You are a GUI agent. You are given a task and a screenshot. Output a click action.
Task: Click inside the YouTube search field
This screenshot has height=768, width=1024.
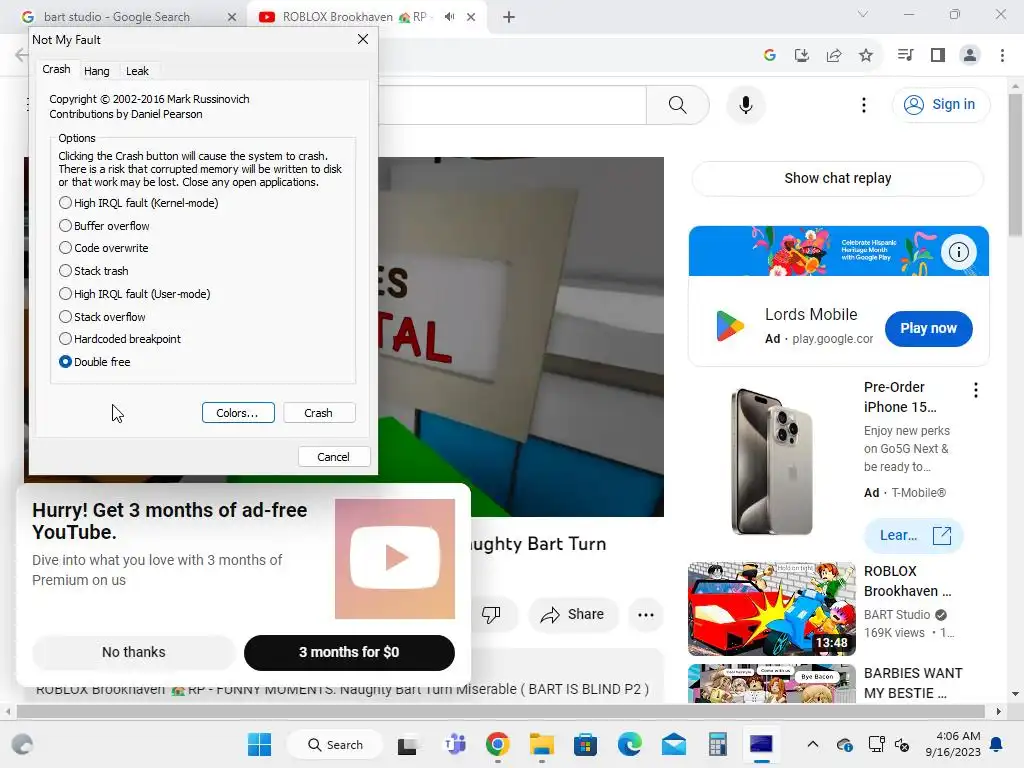tap(512, 104)
